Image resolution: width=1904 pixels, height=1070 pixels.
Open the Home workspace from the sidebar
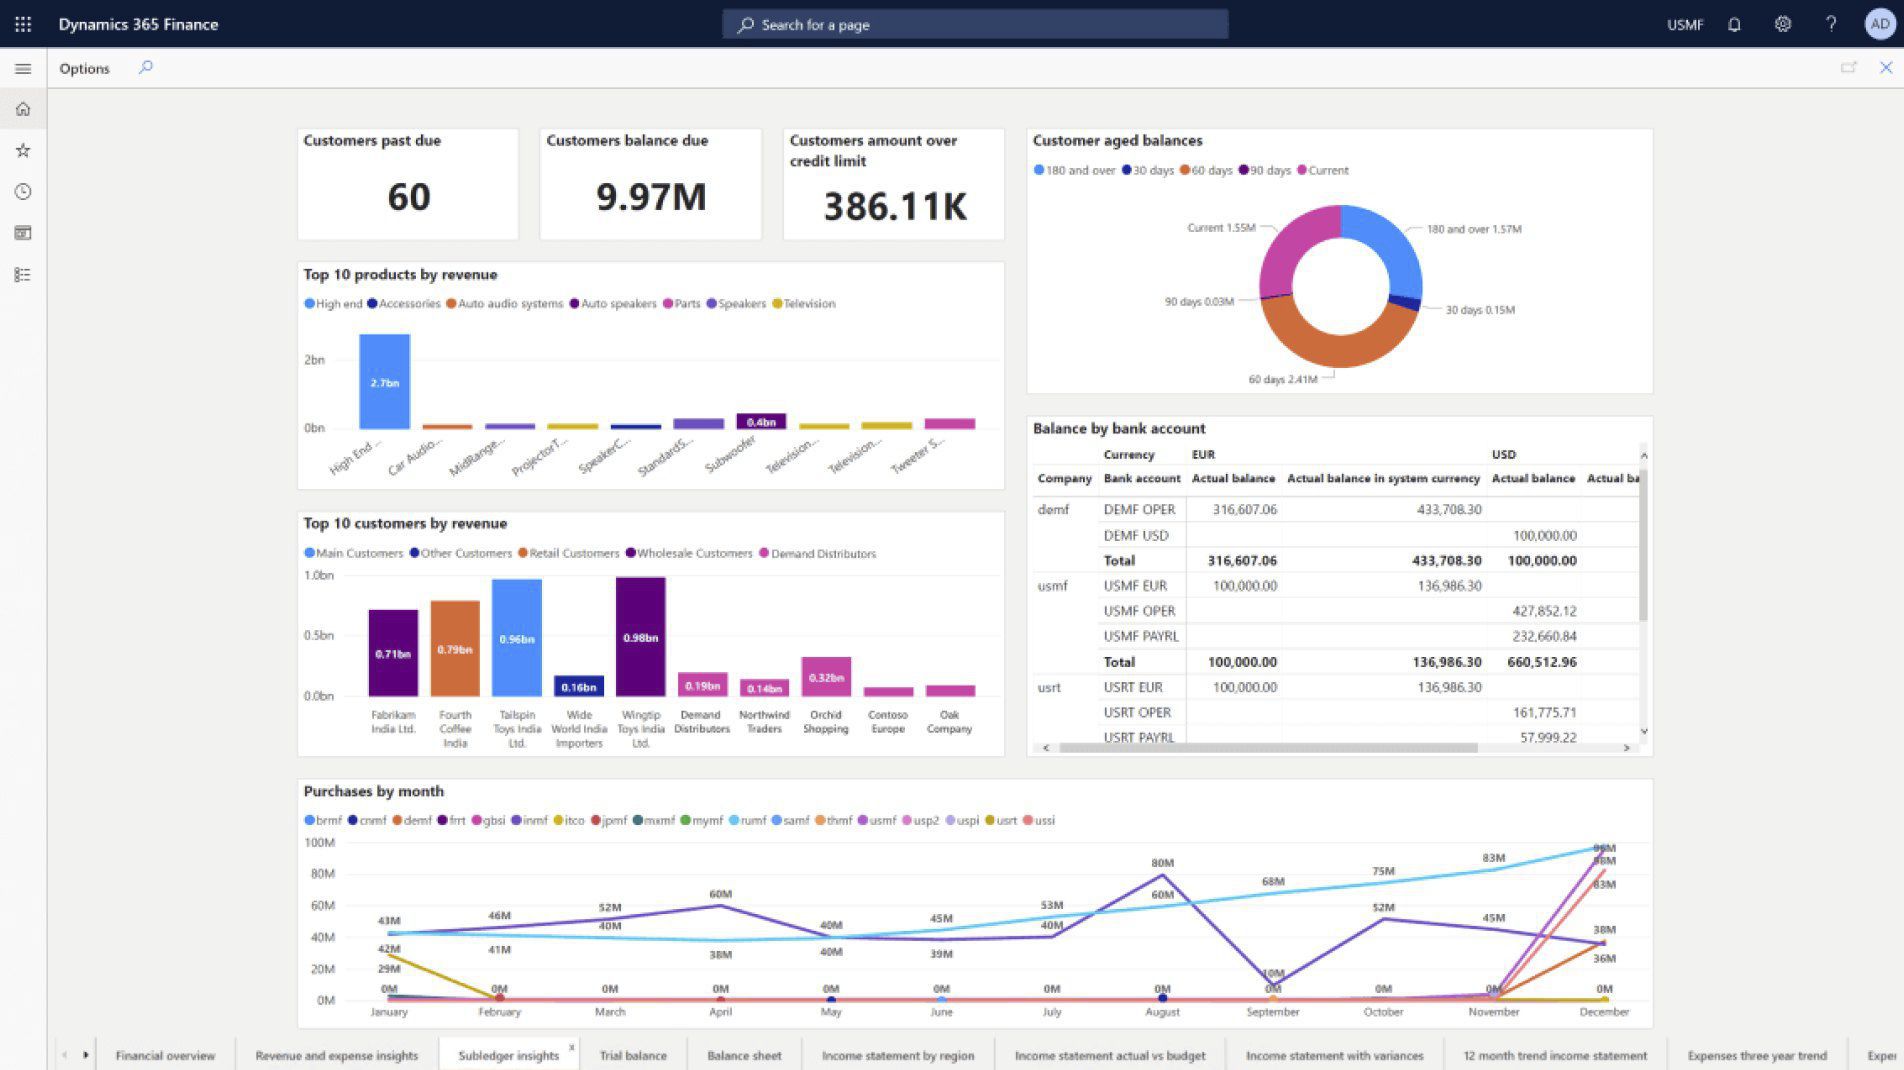tap(23, 109)
